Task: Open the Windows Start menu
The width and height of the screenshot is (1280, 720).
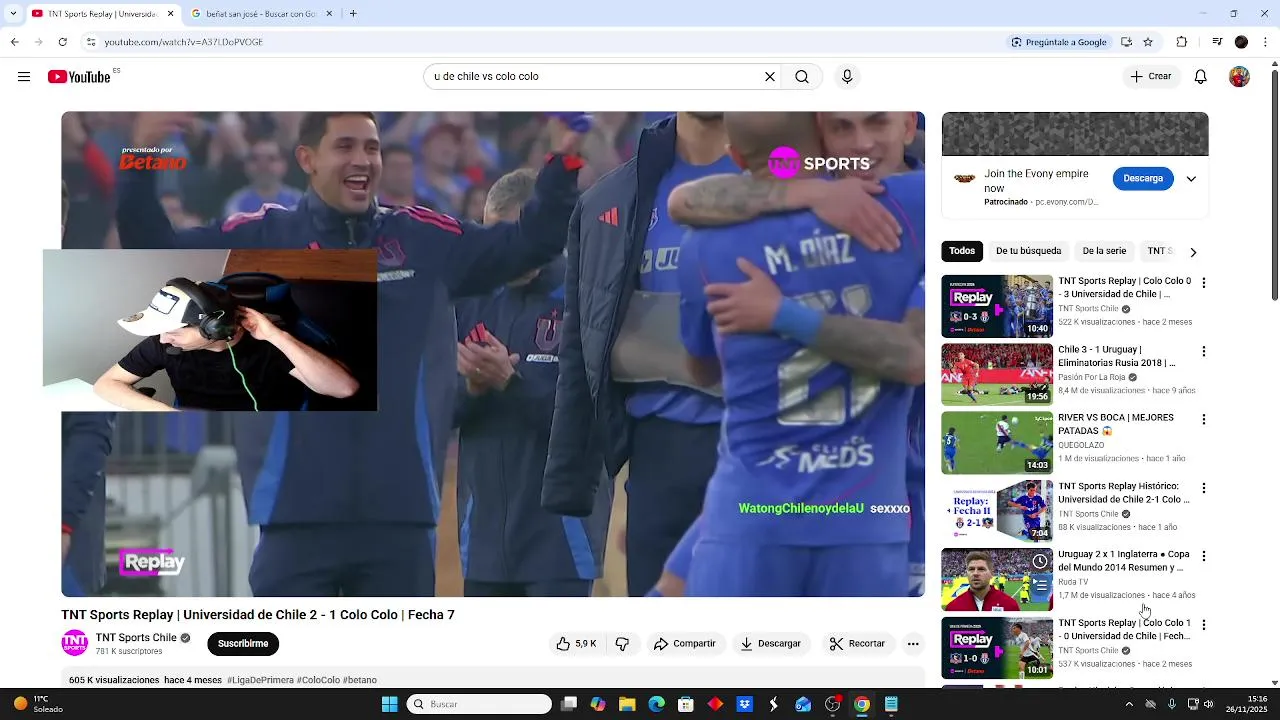Action: [x=389, y=704]
